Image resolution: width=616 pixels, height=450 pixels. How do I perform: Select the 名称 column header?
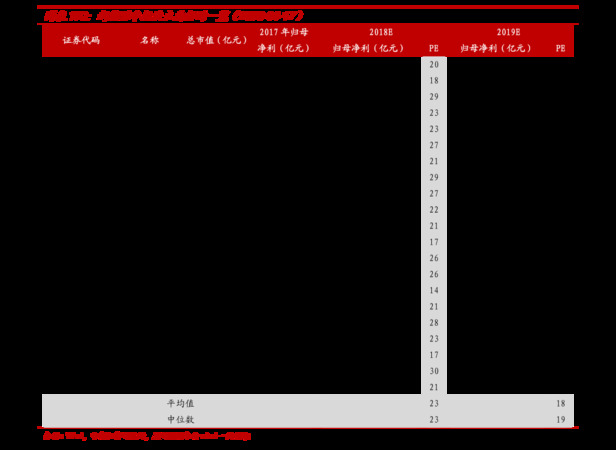[x=149, y=40]
